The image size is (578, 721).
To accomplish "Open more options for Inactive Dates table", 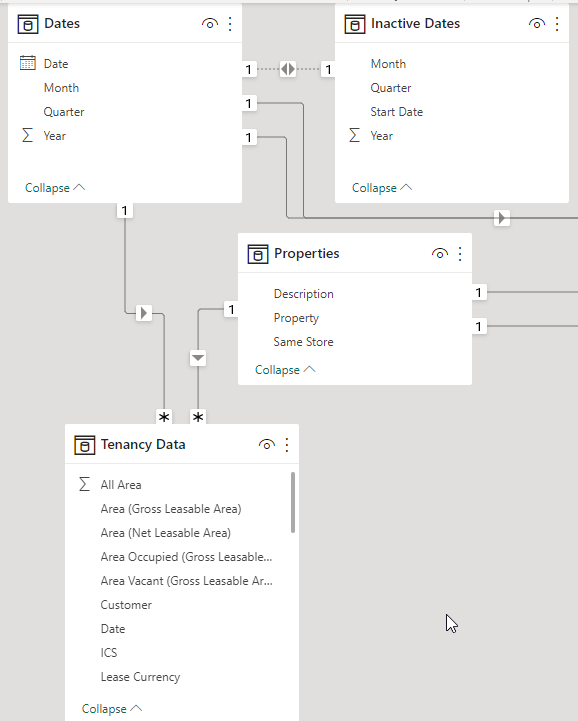I will (x=557, y=24).
